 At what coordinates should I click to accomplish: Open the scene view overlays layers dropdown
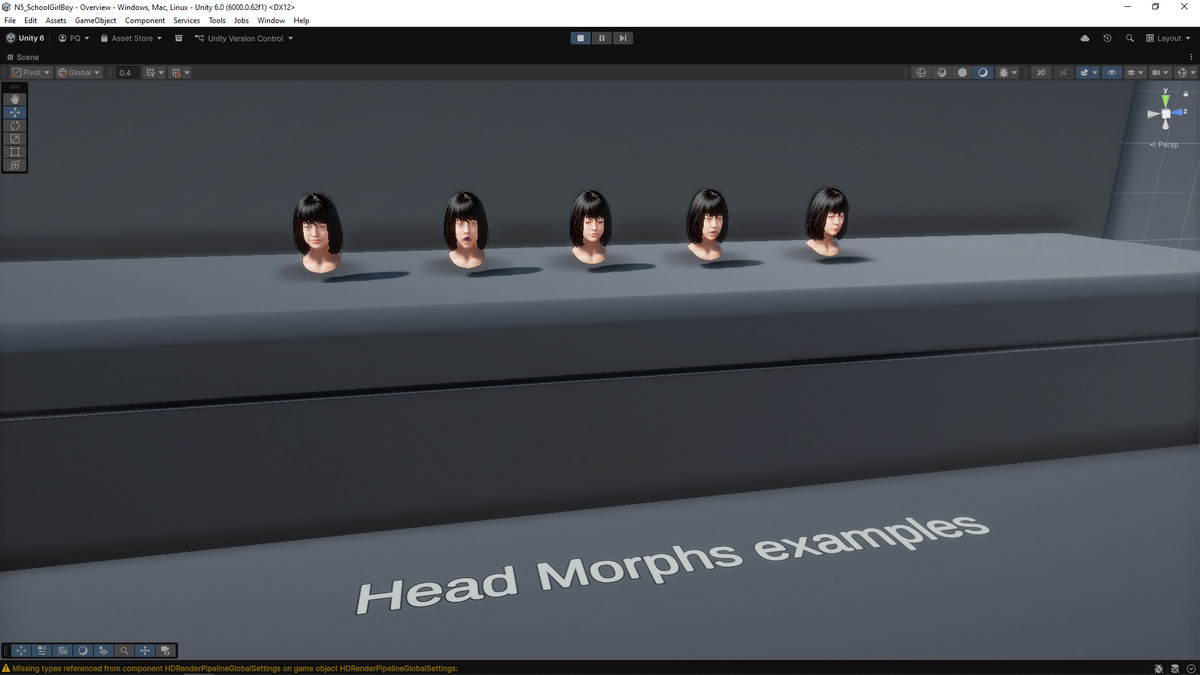pos(1135,72)
